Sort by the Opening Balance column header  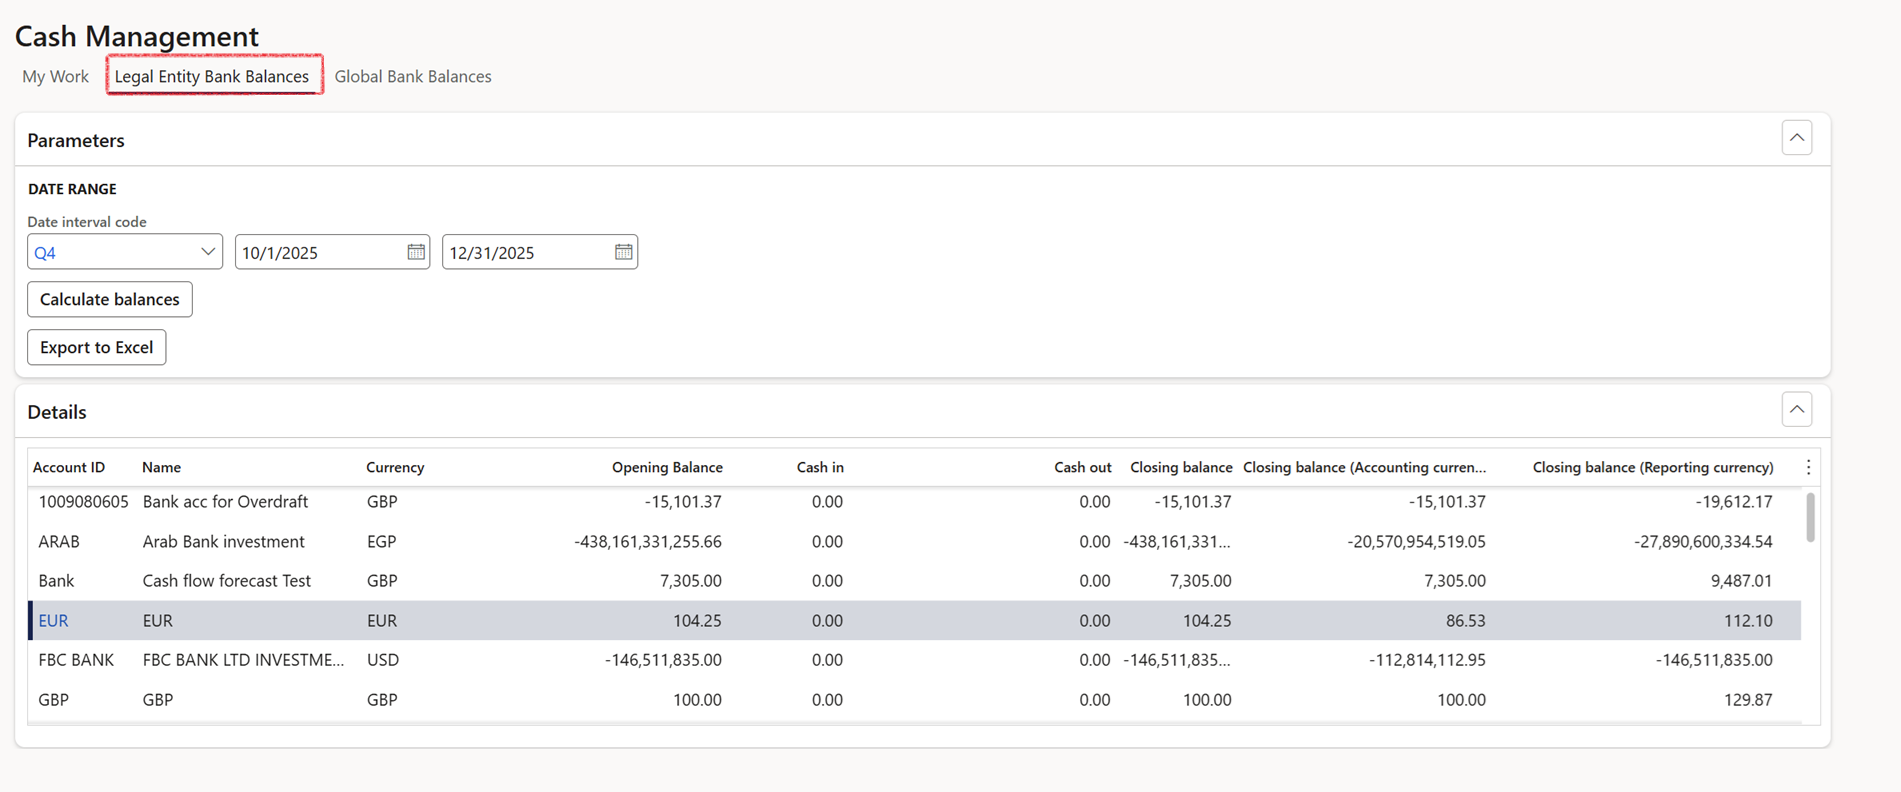pyautogui.click(x=667, y=467)
